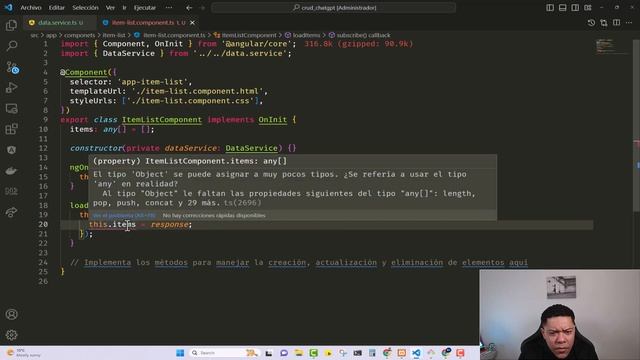Click 'response' on line 20

pyautogui.click(x=169, y=224)
